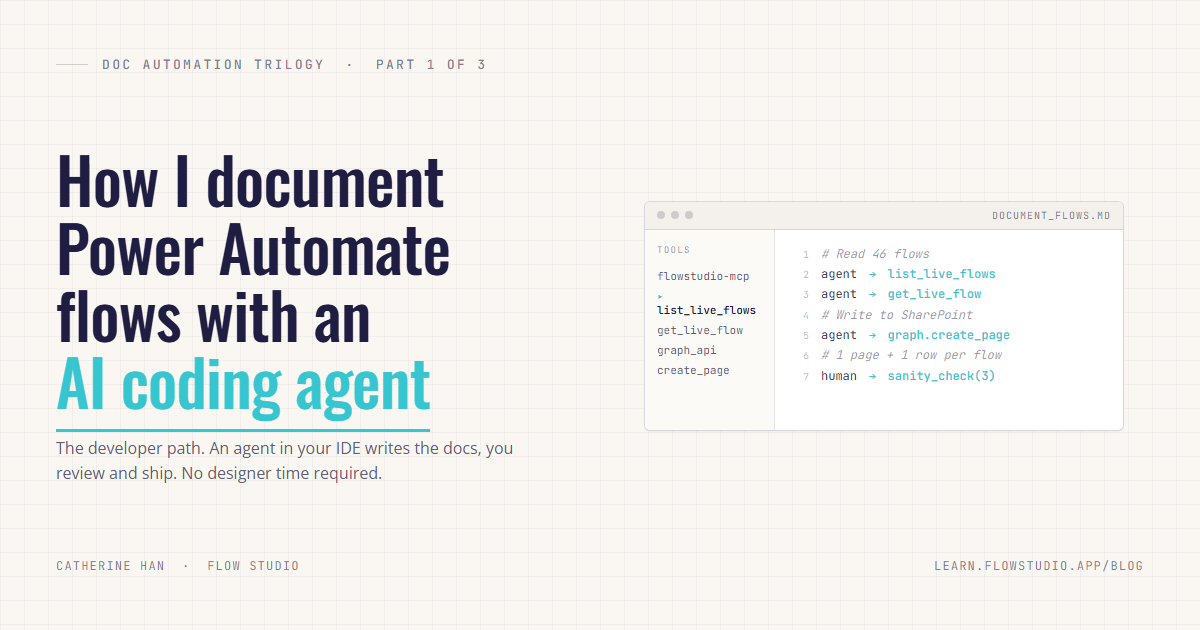The image size is (1200, 630).
Task: Click the first window control dot
Action: point(661,215)
